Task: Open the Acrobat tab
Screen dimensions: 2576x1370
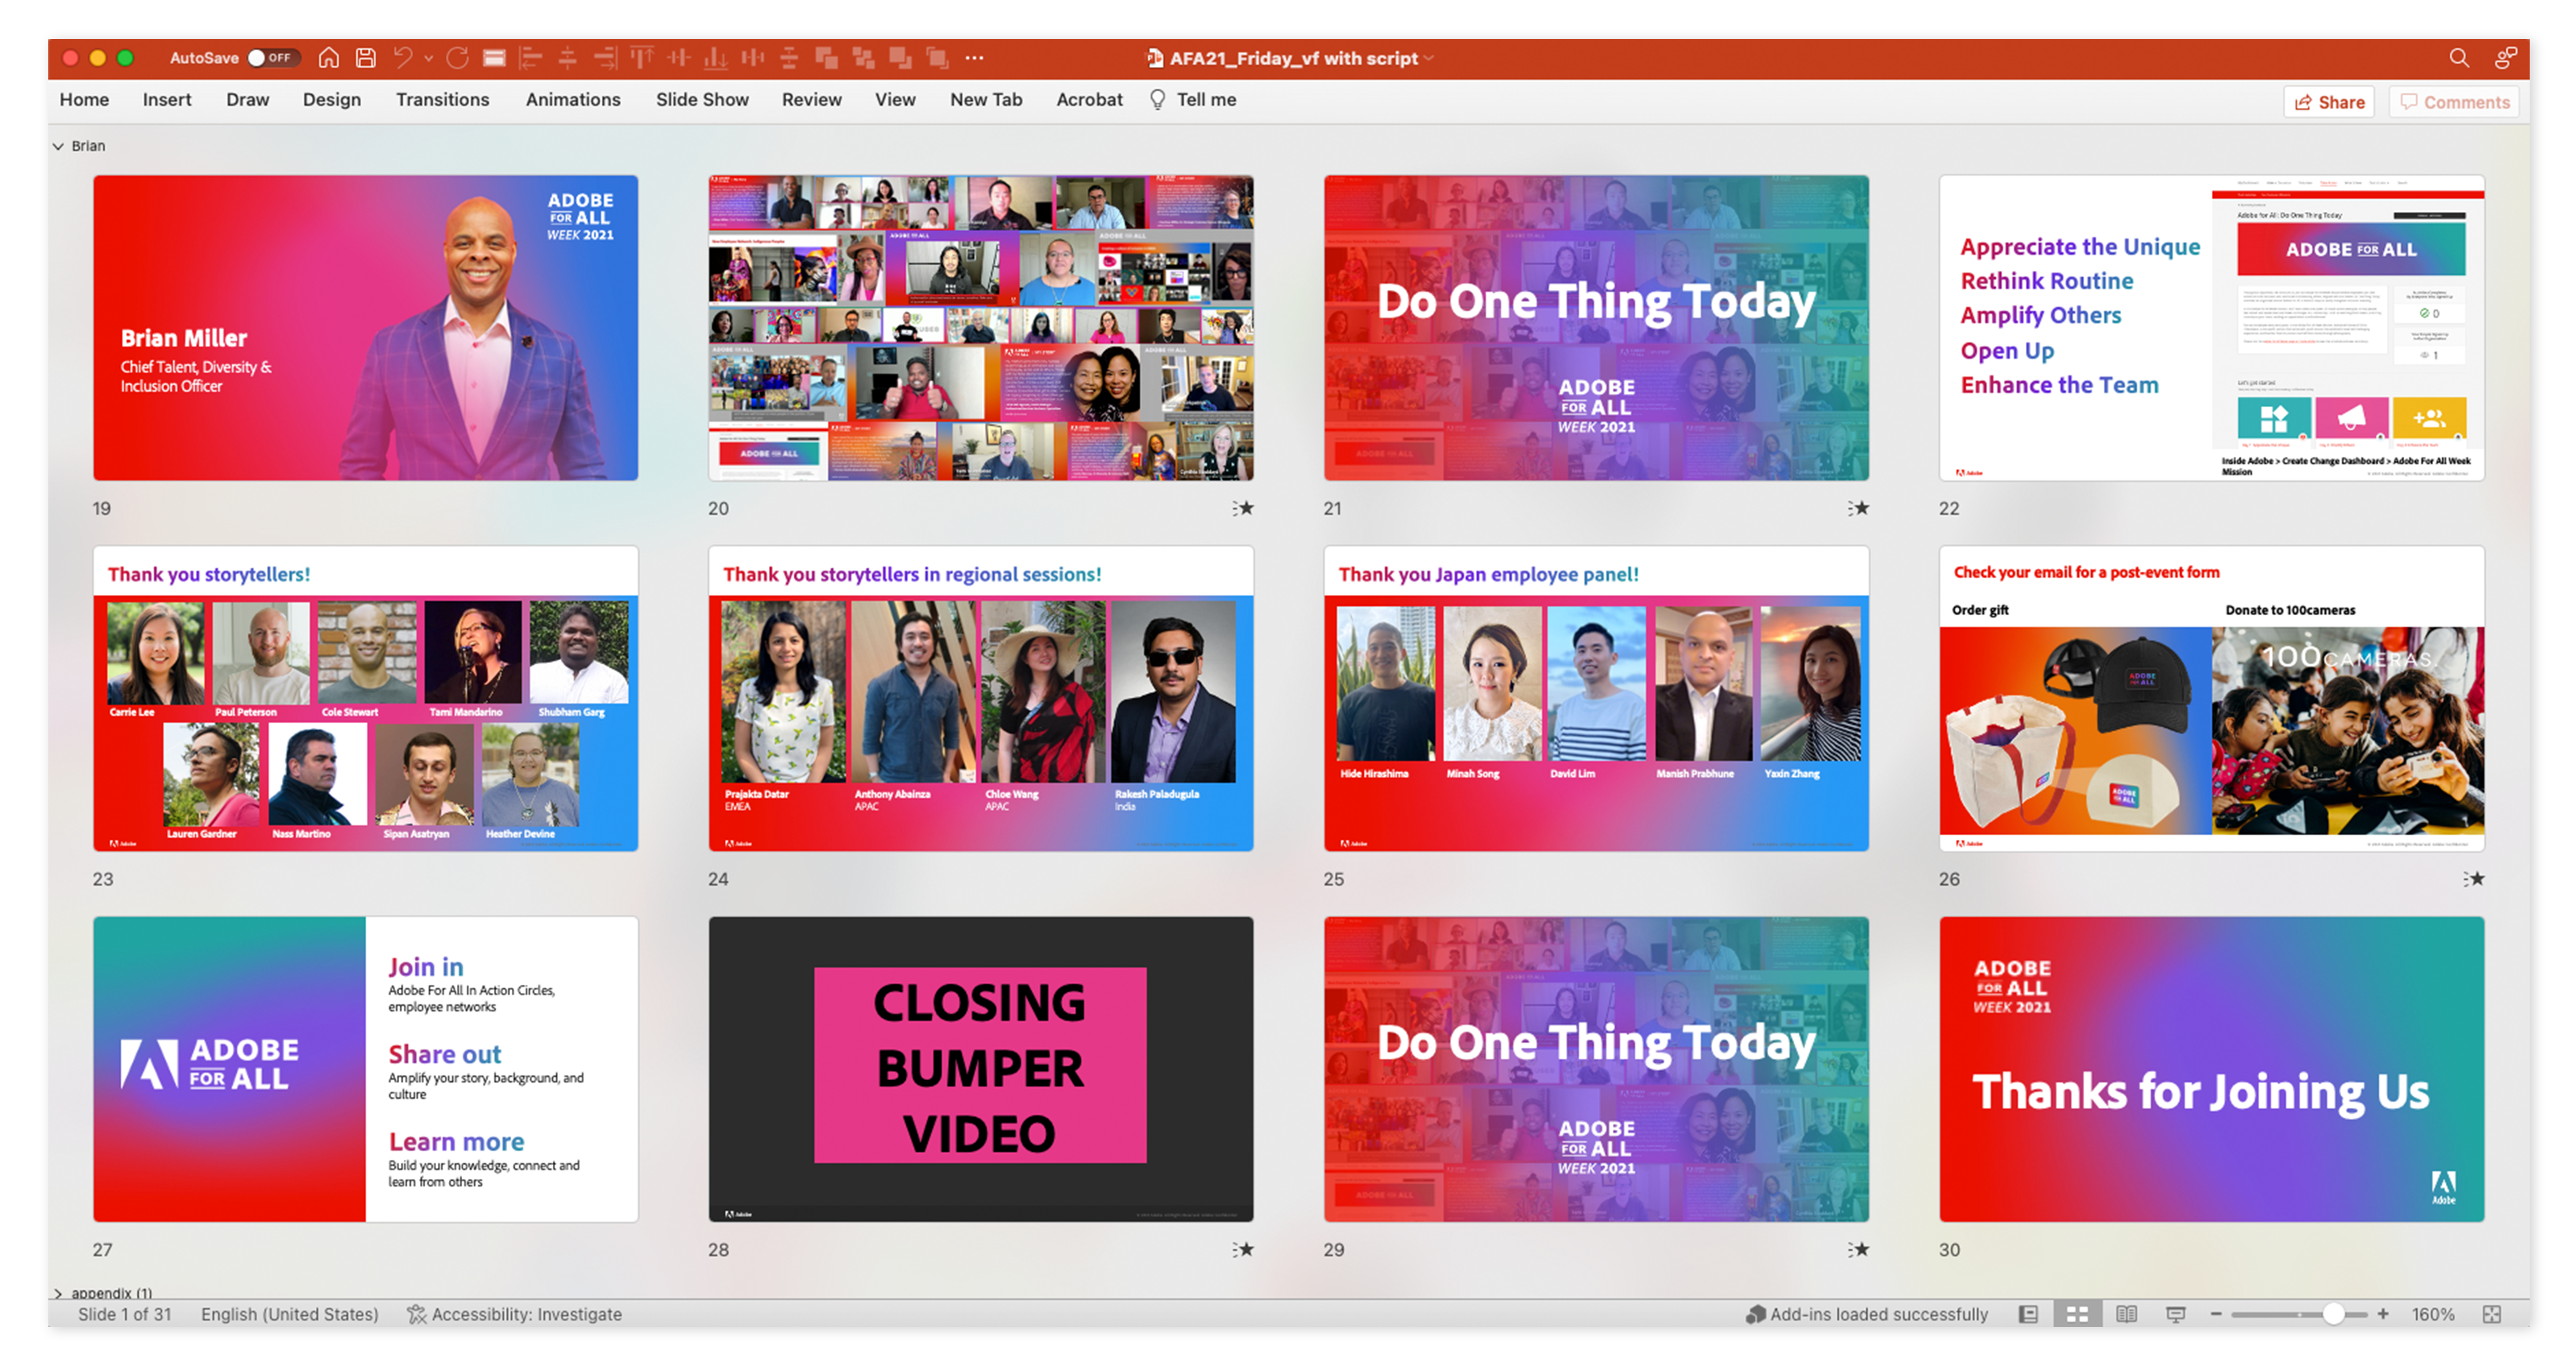Action: 1089,100
